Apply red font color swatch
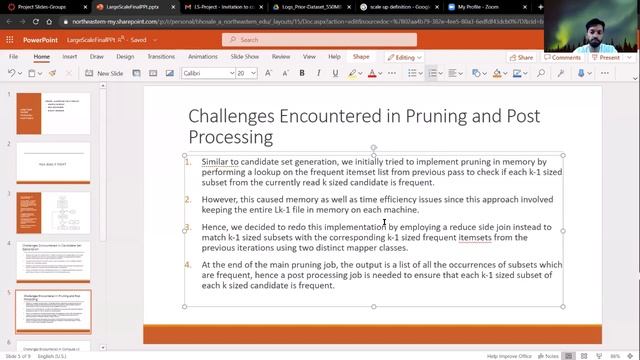Screen dimensions: 640x360 point(372,73)
